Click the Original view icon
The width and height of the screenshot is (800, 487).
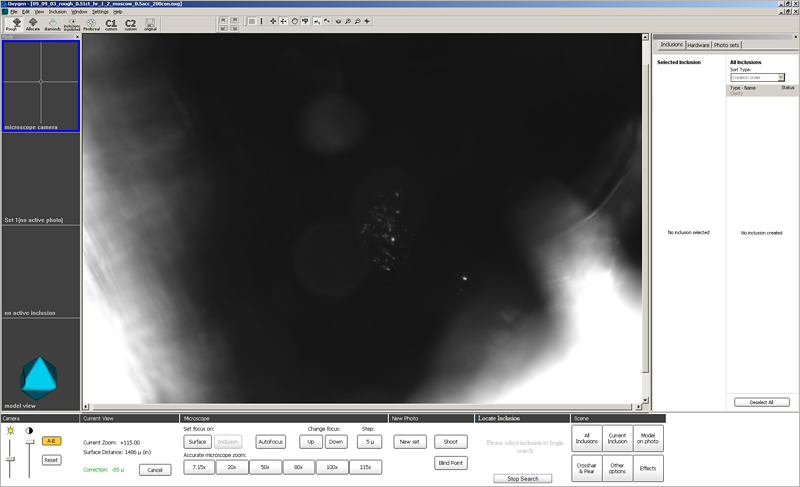(x=150, y=24)
